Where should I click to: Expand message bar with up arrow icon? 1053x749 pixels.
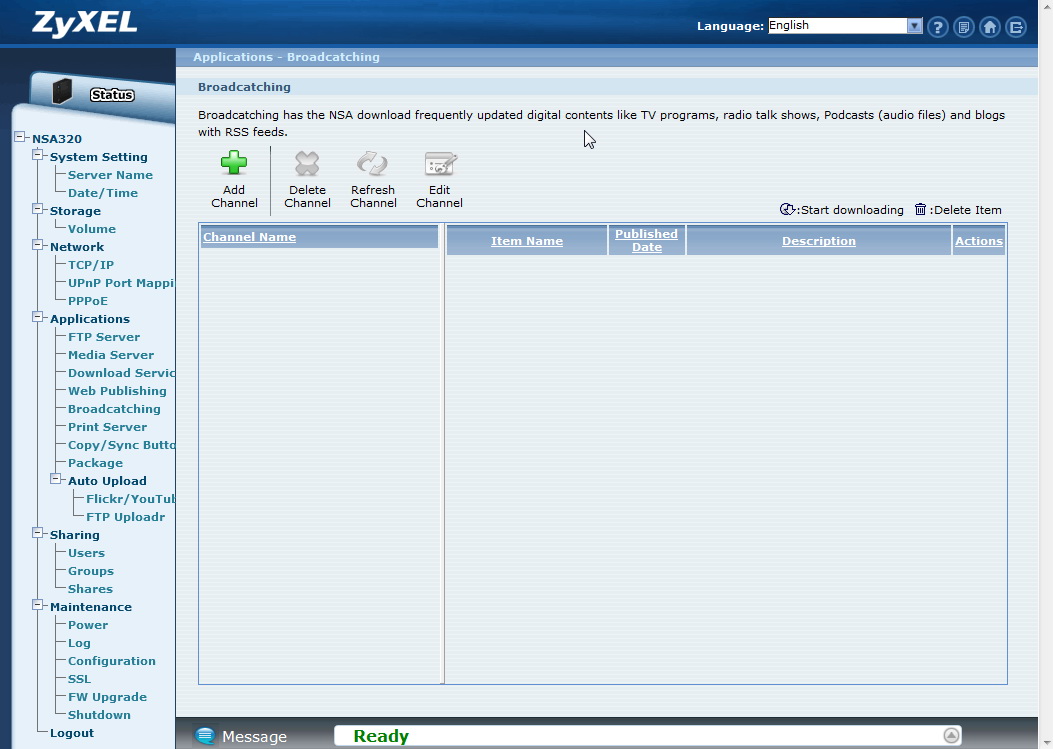951,736
